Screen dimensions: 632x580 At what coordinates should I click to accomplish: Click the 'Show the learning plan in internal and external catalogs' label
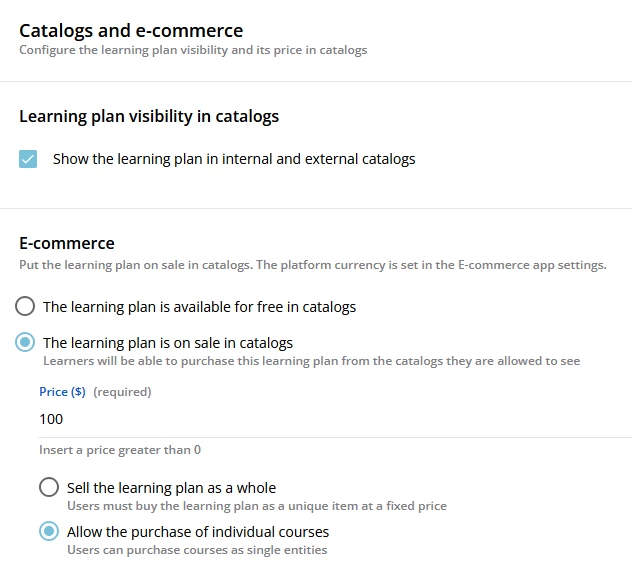click(x=233, y=159)
